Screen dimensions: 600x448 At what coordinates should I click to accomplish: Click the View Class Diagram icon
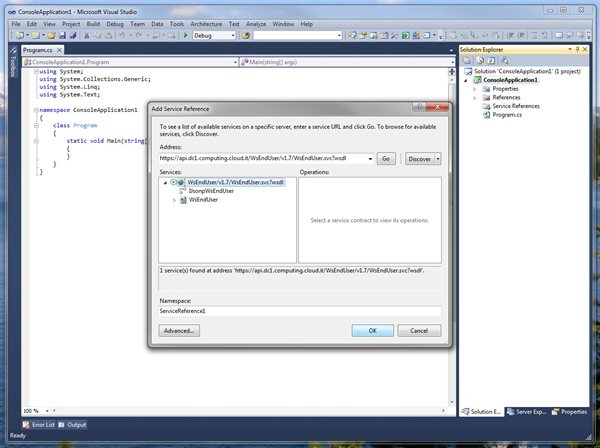pyautogui.click(x=505, y=60)
